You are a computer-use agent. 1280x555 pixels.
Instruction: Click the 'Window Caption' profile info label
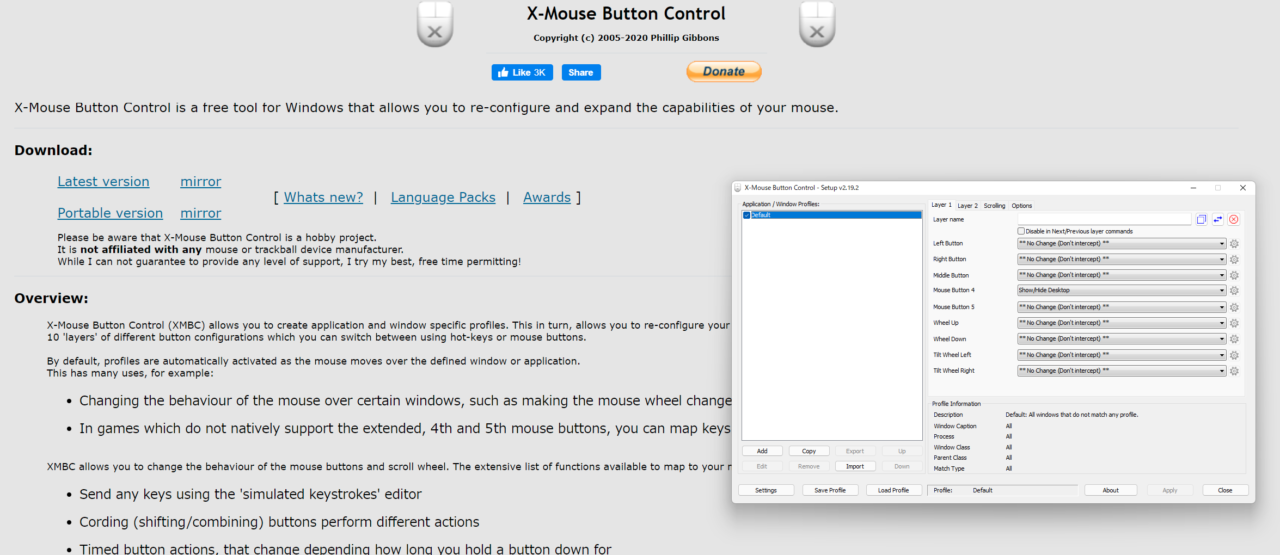tap(955, 426)
